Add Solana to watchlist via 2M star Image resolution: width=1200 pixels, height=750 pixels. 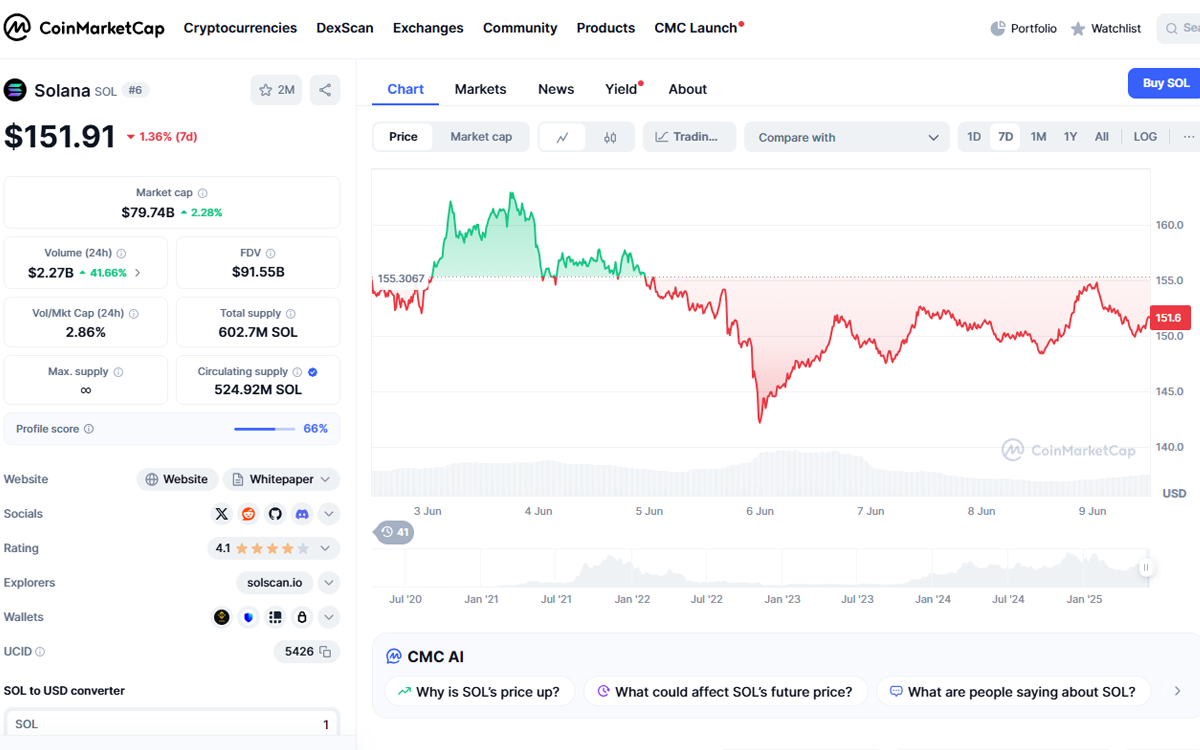coord(276,90)
